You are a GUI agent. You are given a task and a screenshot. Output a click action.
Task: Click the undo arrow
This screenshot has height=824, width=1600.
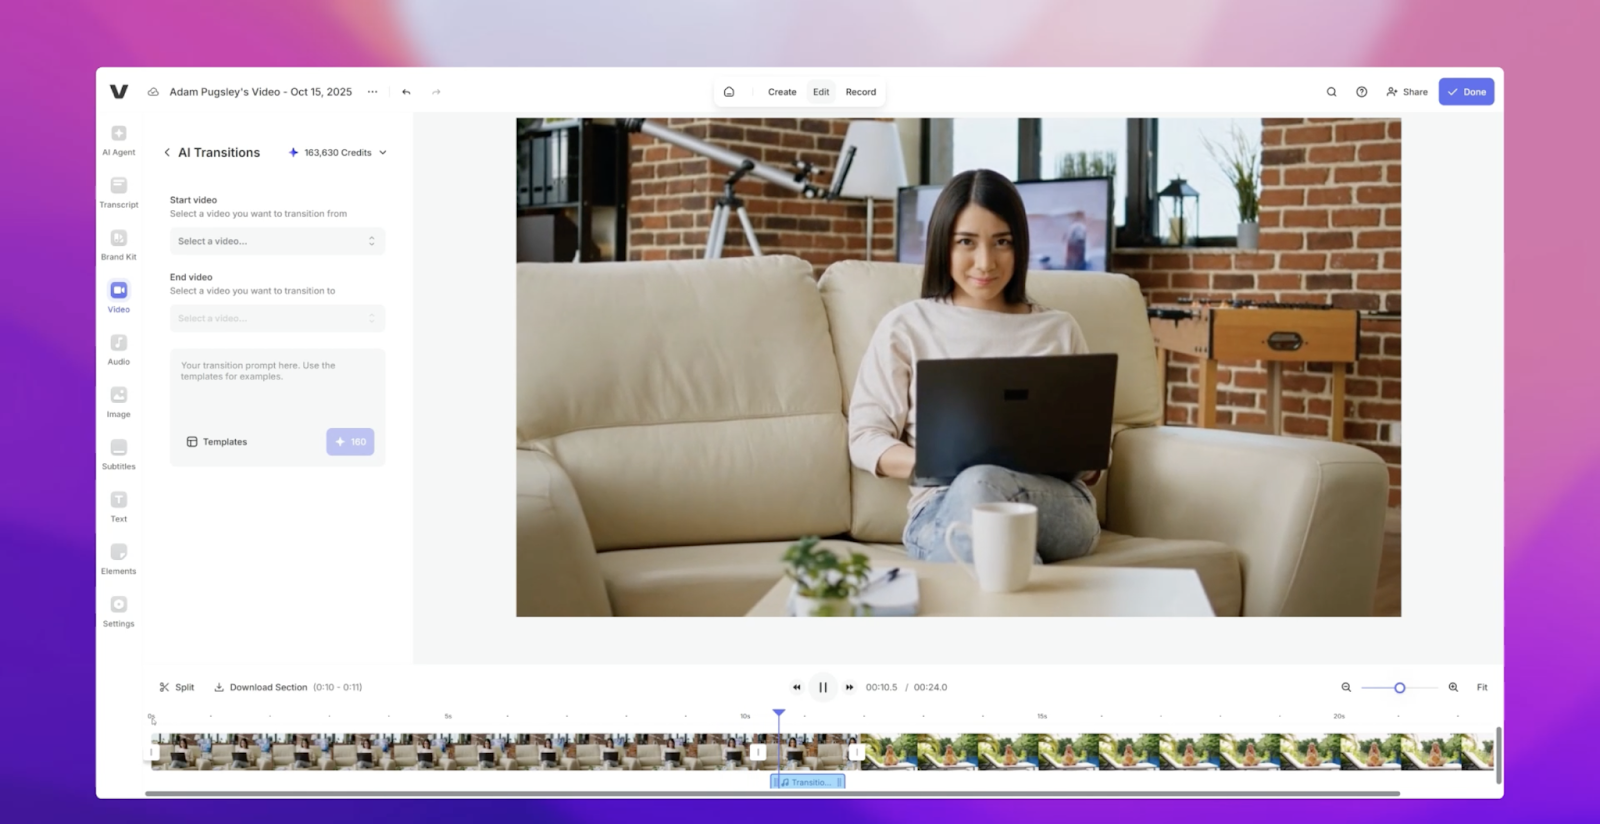(406, 92)
